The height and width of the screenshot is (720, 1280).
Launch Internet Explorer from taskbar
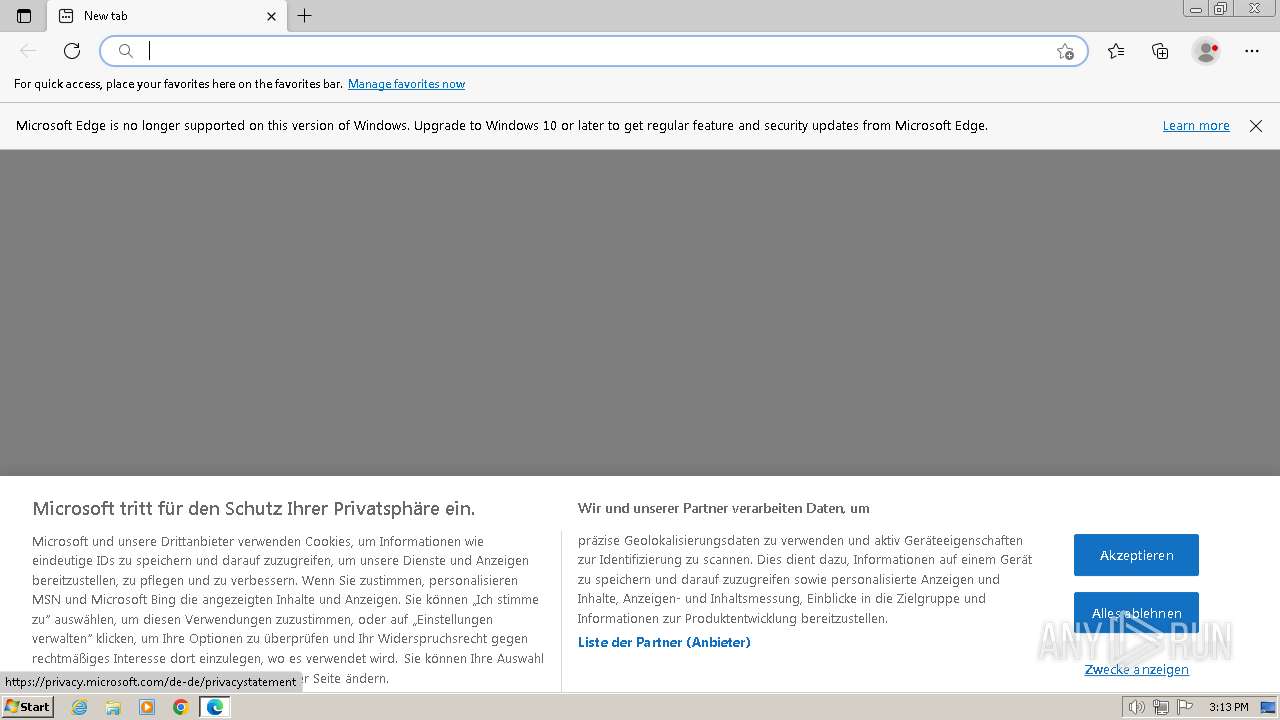coord(80,707)
